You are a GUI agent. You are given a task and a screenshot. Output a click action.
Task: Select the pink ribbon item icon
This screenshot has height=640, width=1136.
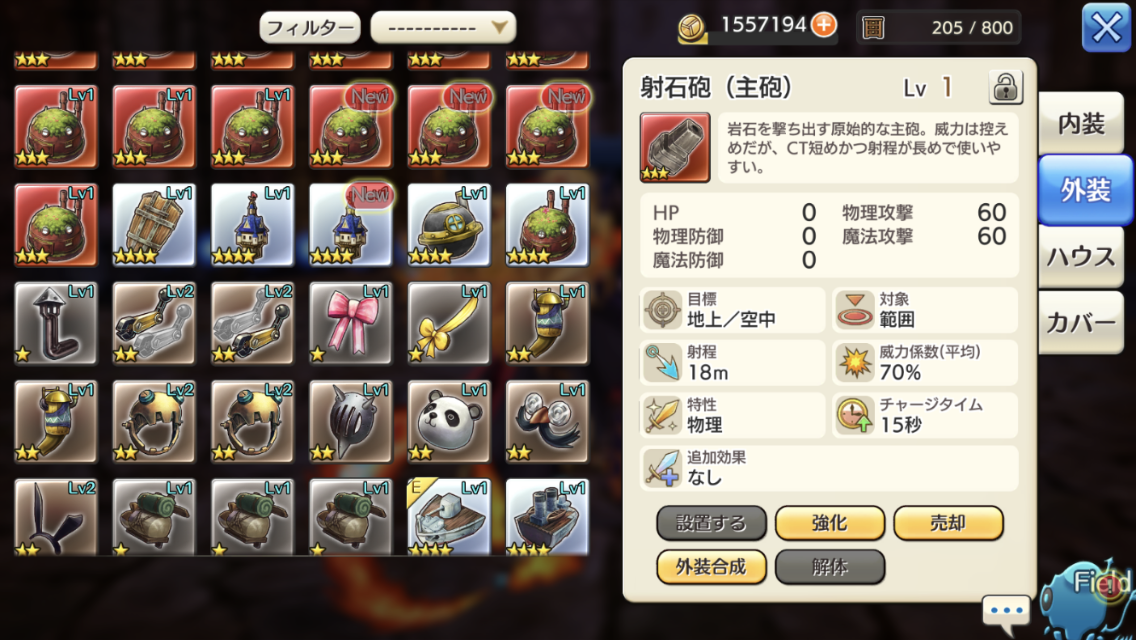pos(351,323)
